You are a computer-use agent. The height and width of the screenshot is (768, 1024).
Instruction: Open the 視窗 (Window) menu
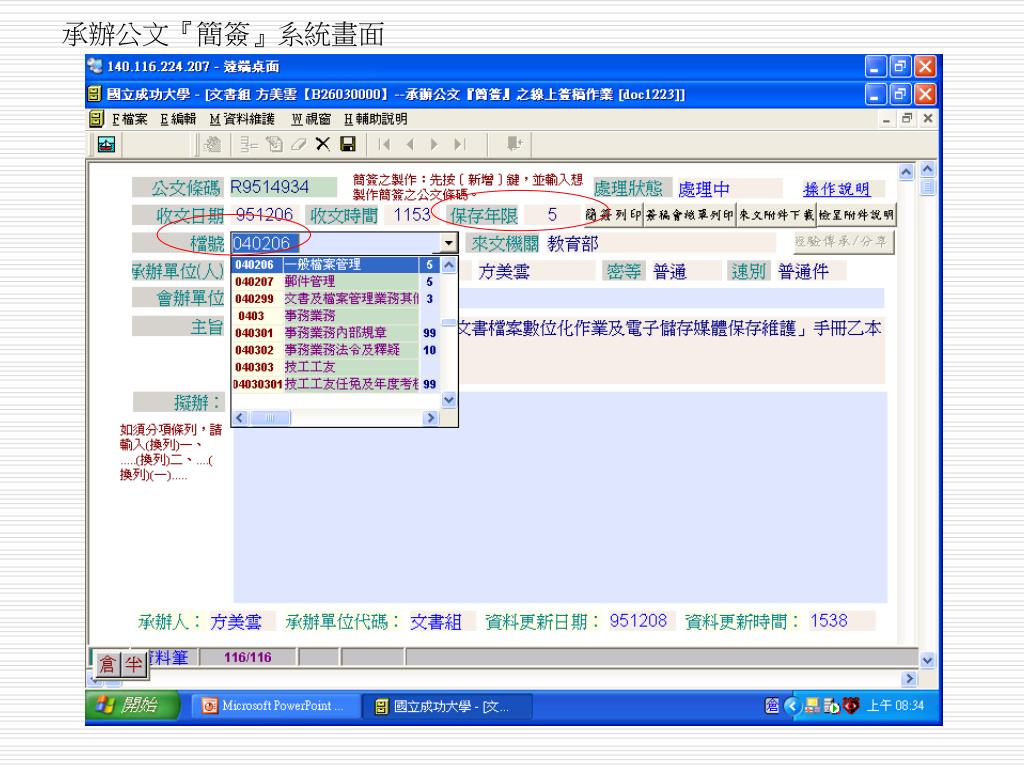[311, 119]
